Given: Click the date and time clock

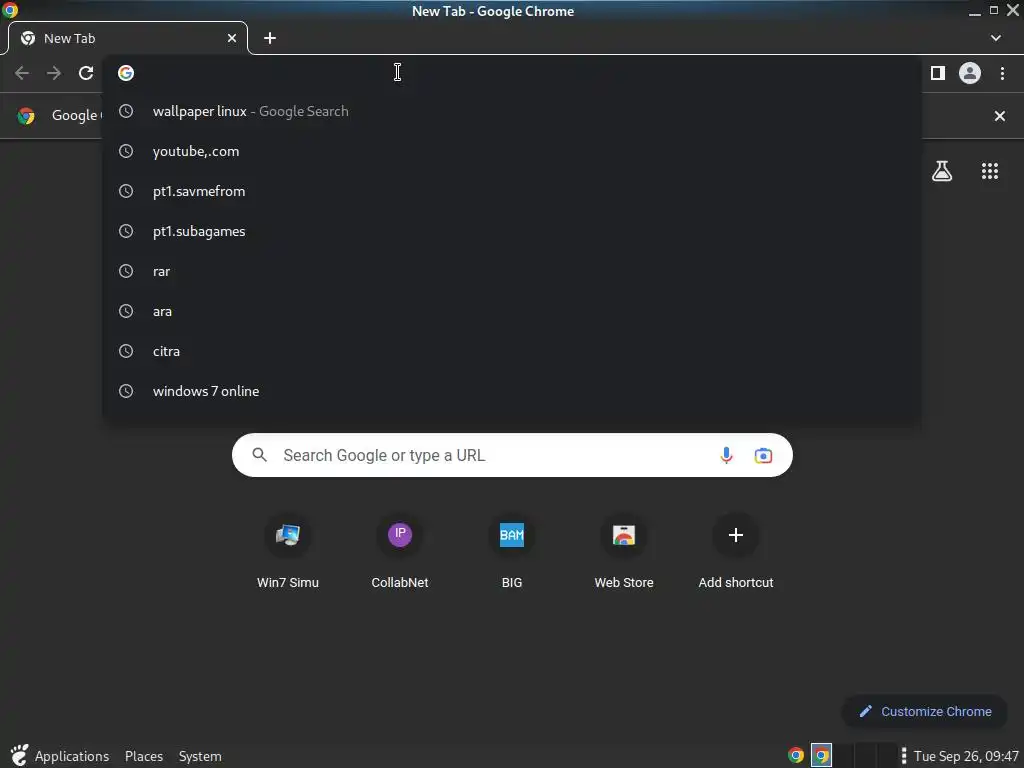Looking at the screenshot, I should click(x=966, y=756).
